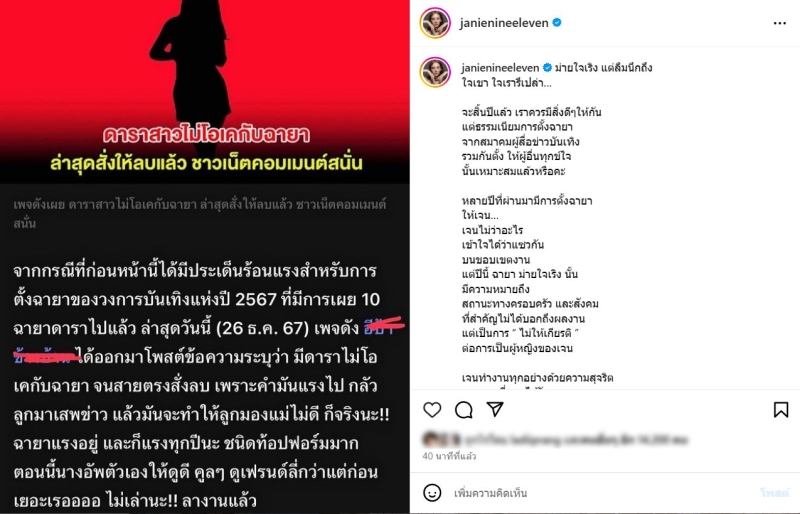
Task: Click the add comment input field
Action: click(x=602, y=493)
